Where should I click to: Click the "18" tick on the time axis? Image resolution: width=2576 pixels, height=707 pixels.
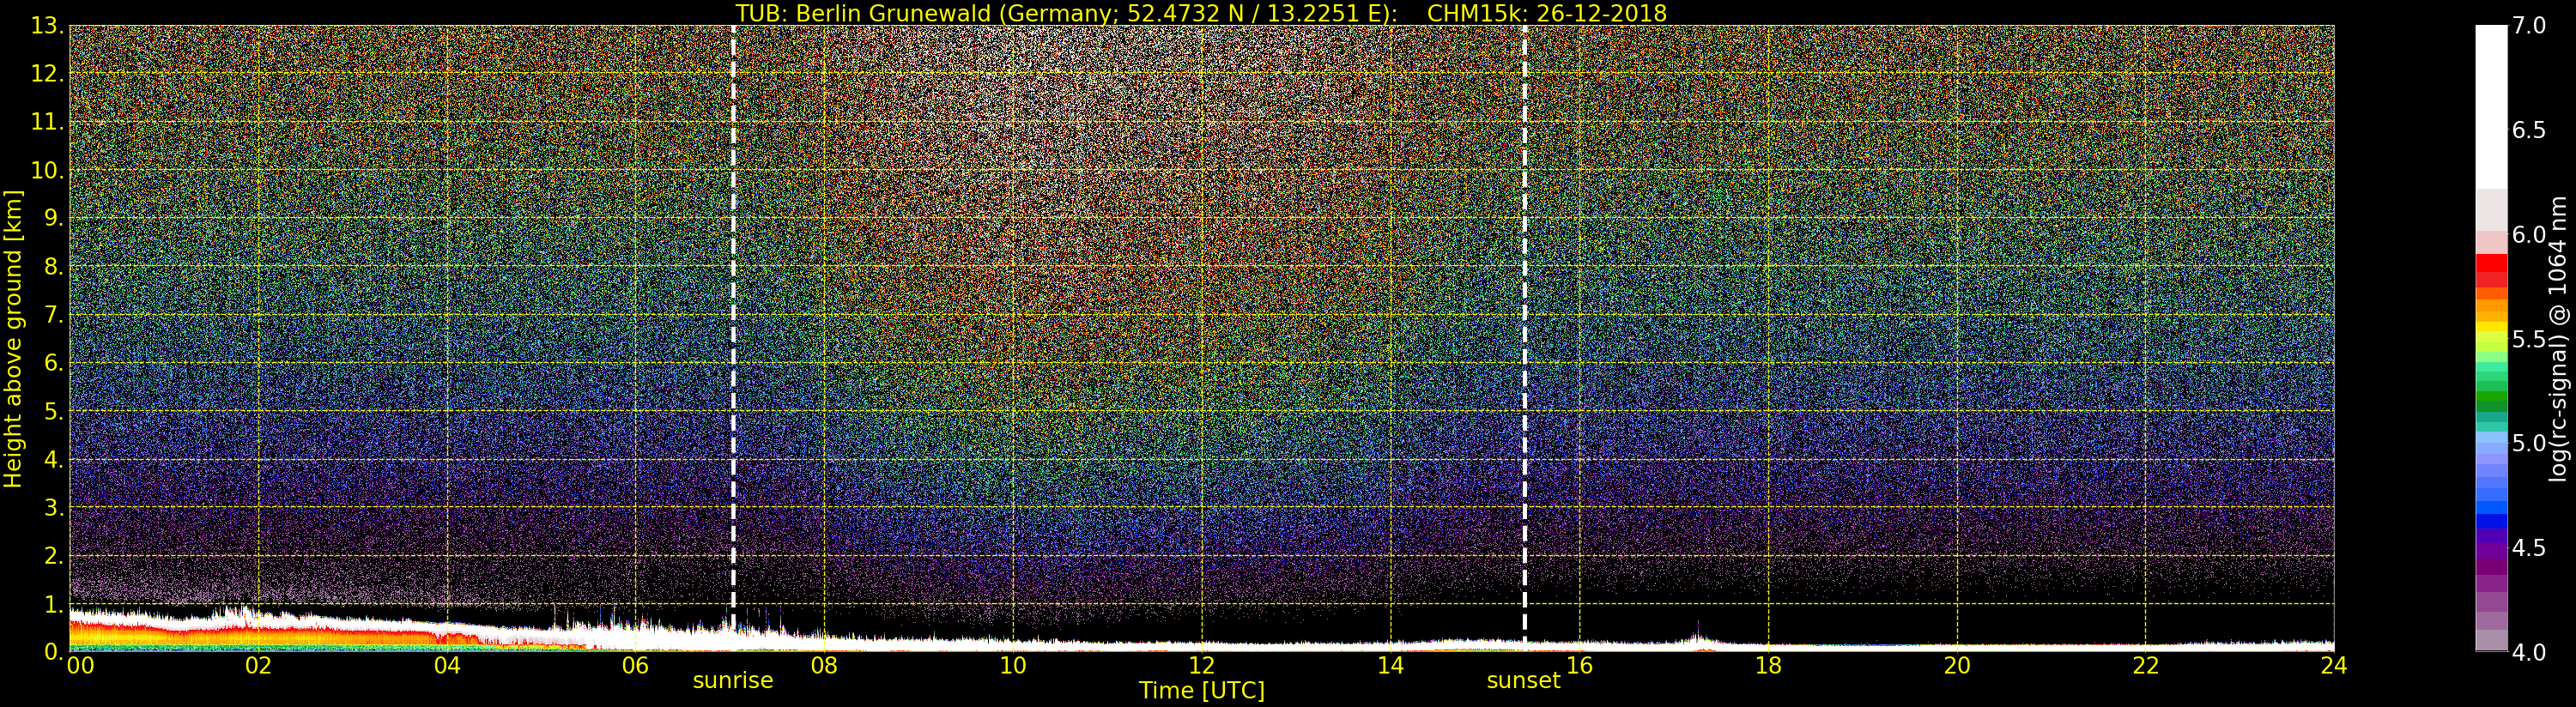(1768, 666)
